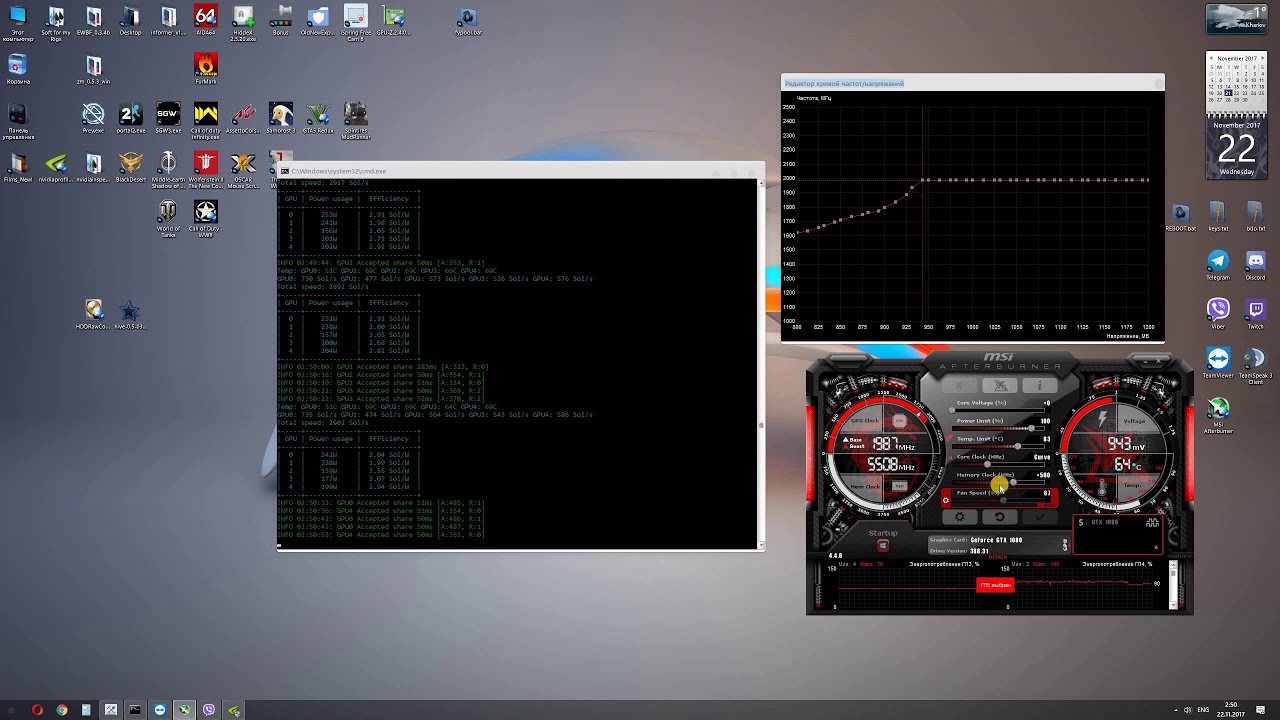Click the cmd.exe window scrollbar
The height and width of the screenshot is (720, 1280).
(x=760, y=364)
